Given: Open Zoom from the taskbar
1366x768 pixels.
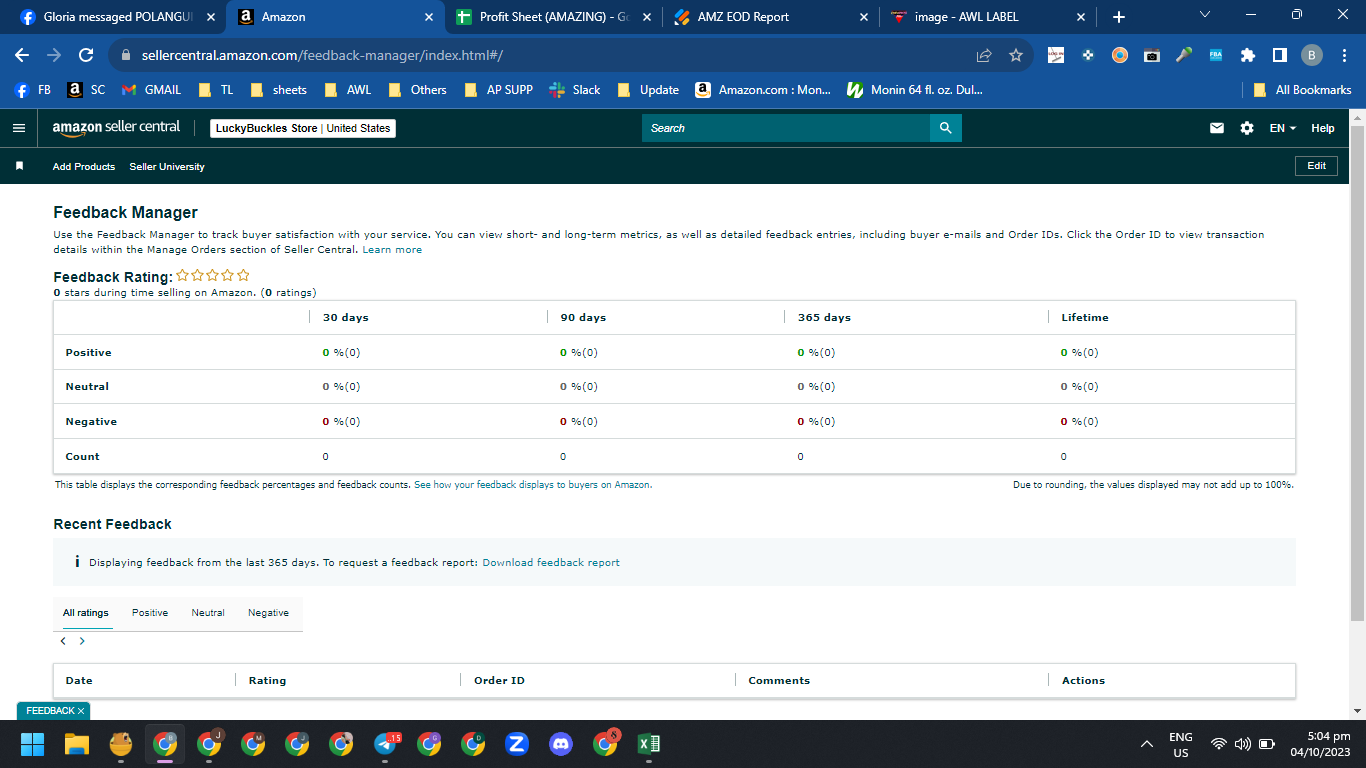Looking at the screenshot, I should tap(517, 743).
